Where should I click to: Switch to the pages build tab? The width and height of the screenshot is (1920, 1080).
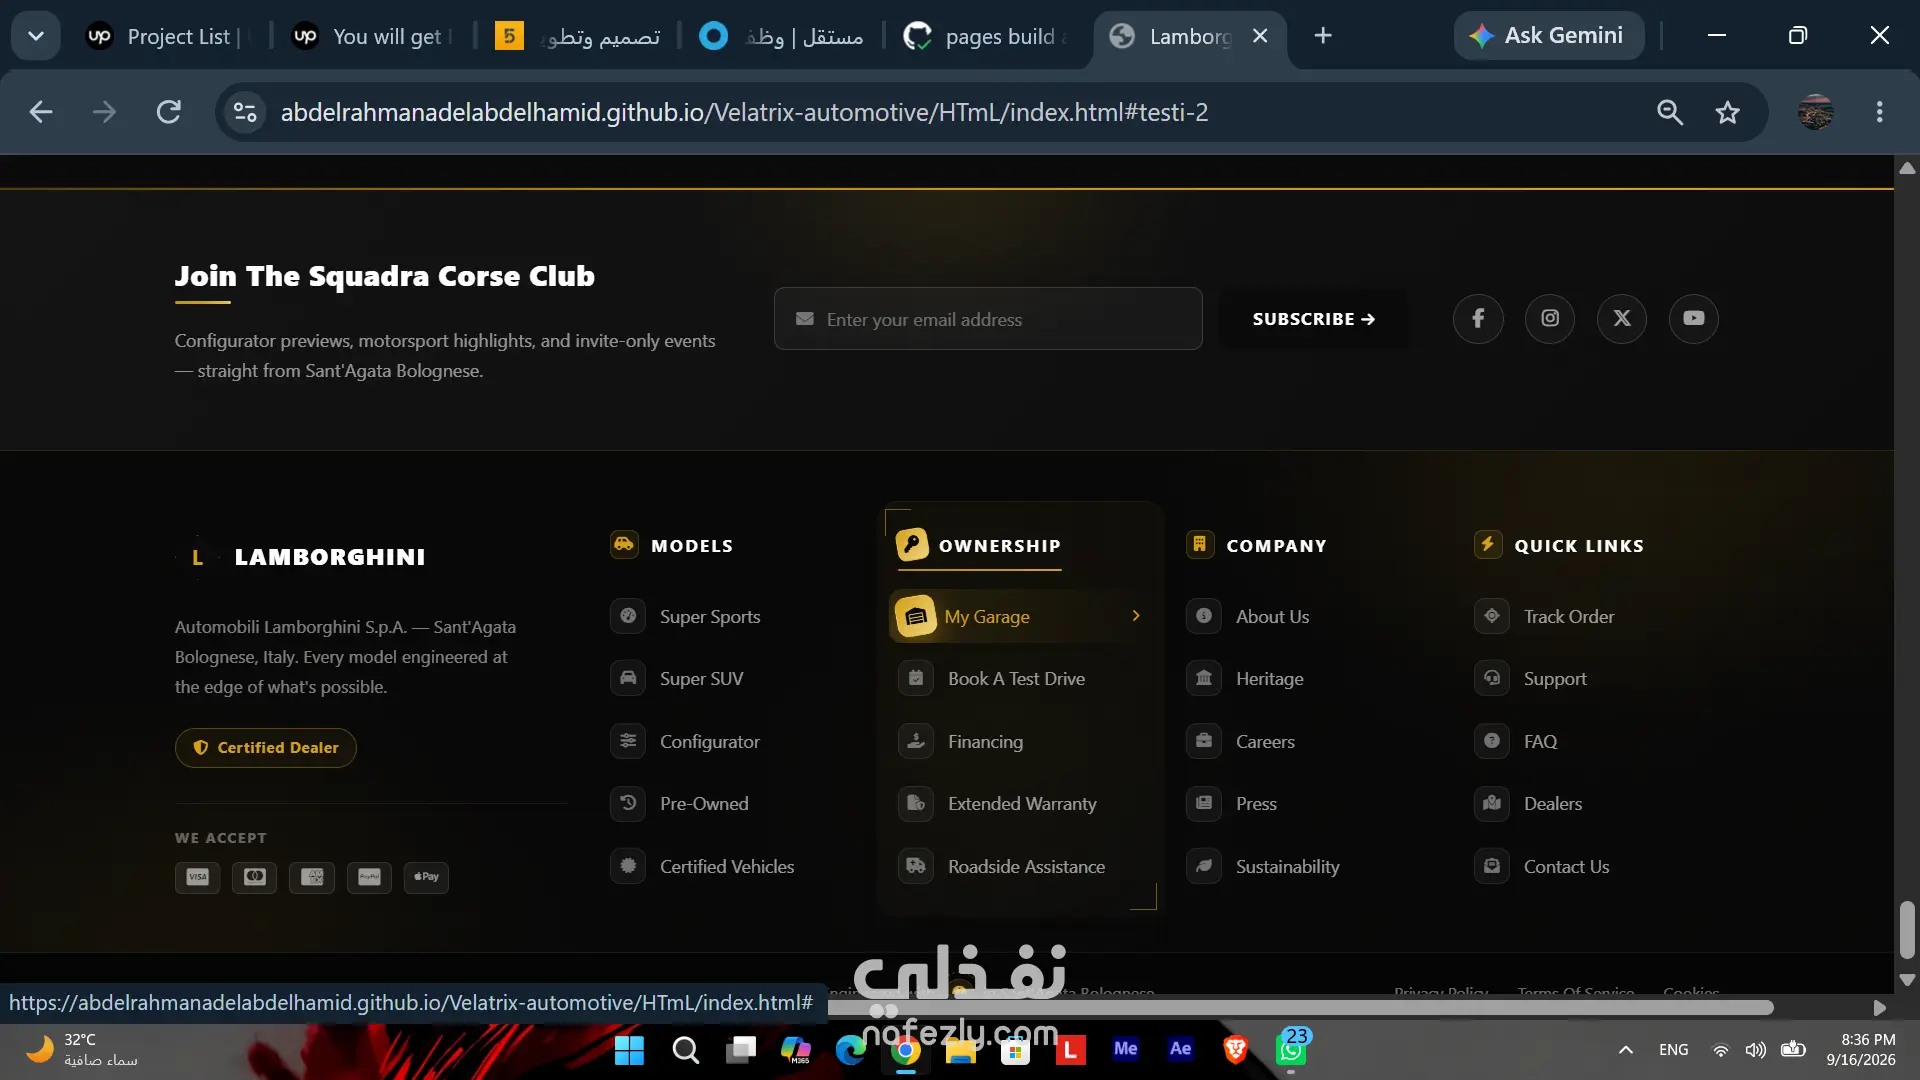[x=985, y=36]
